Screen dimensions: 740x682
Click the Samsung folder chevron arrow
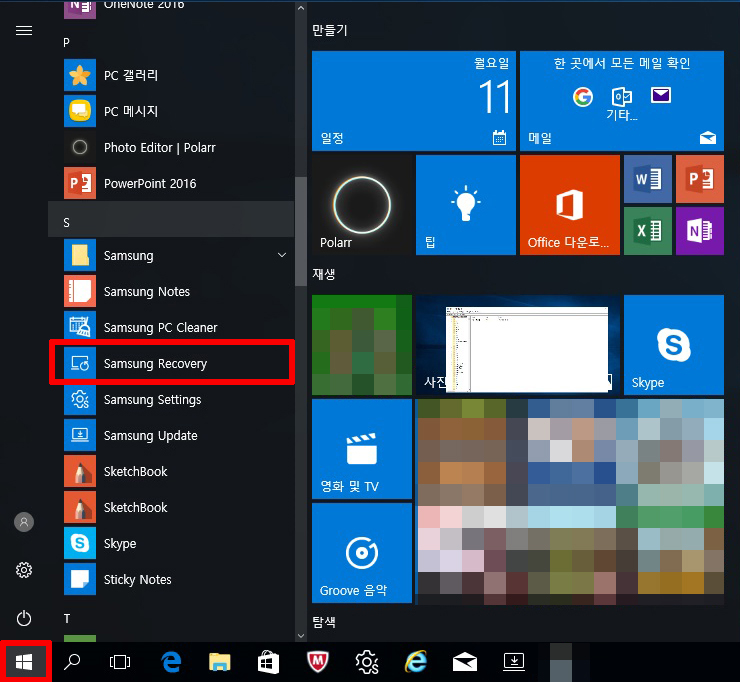(282, 255)
